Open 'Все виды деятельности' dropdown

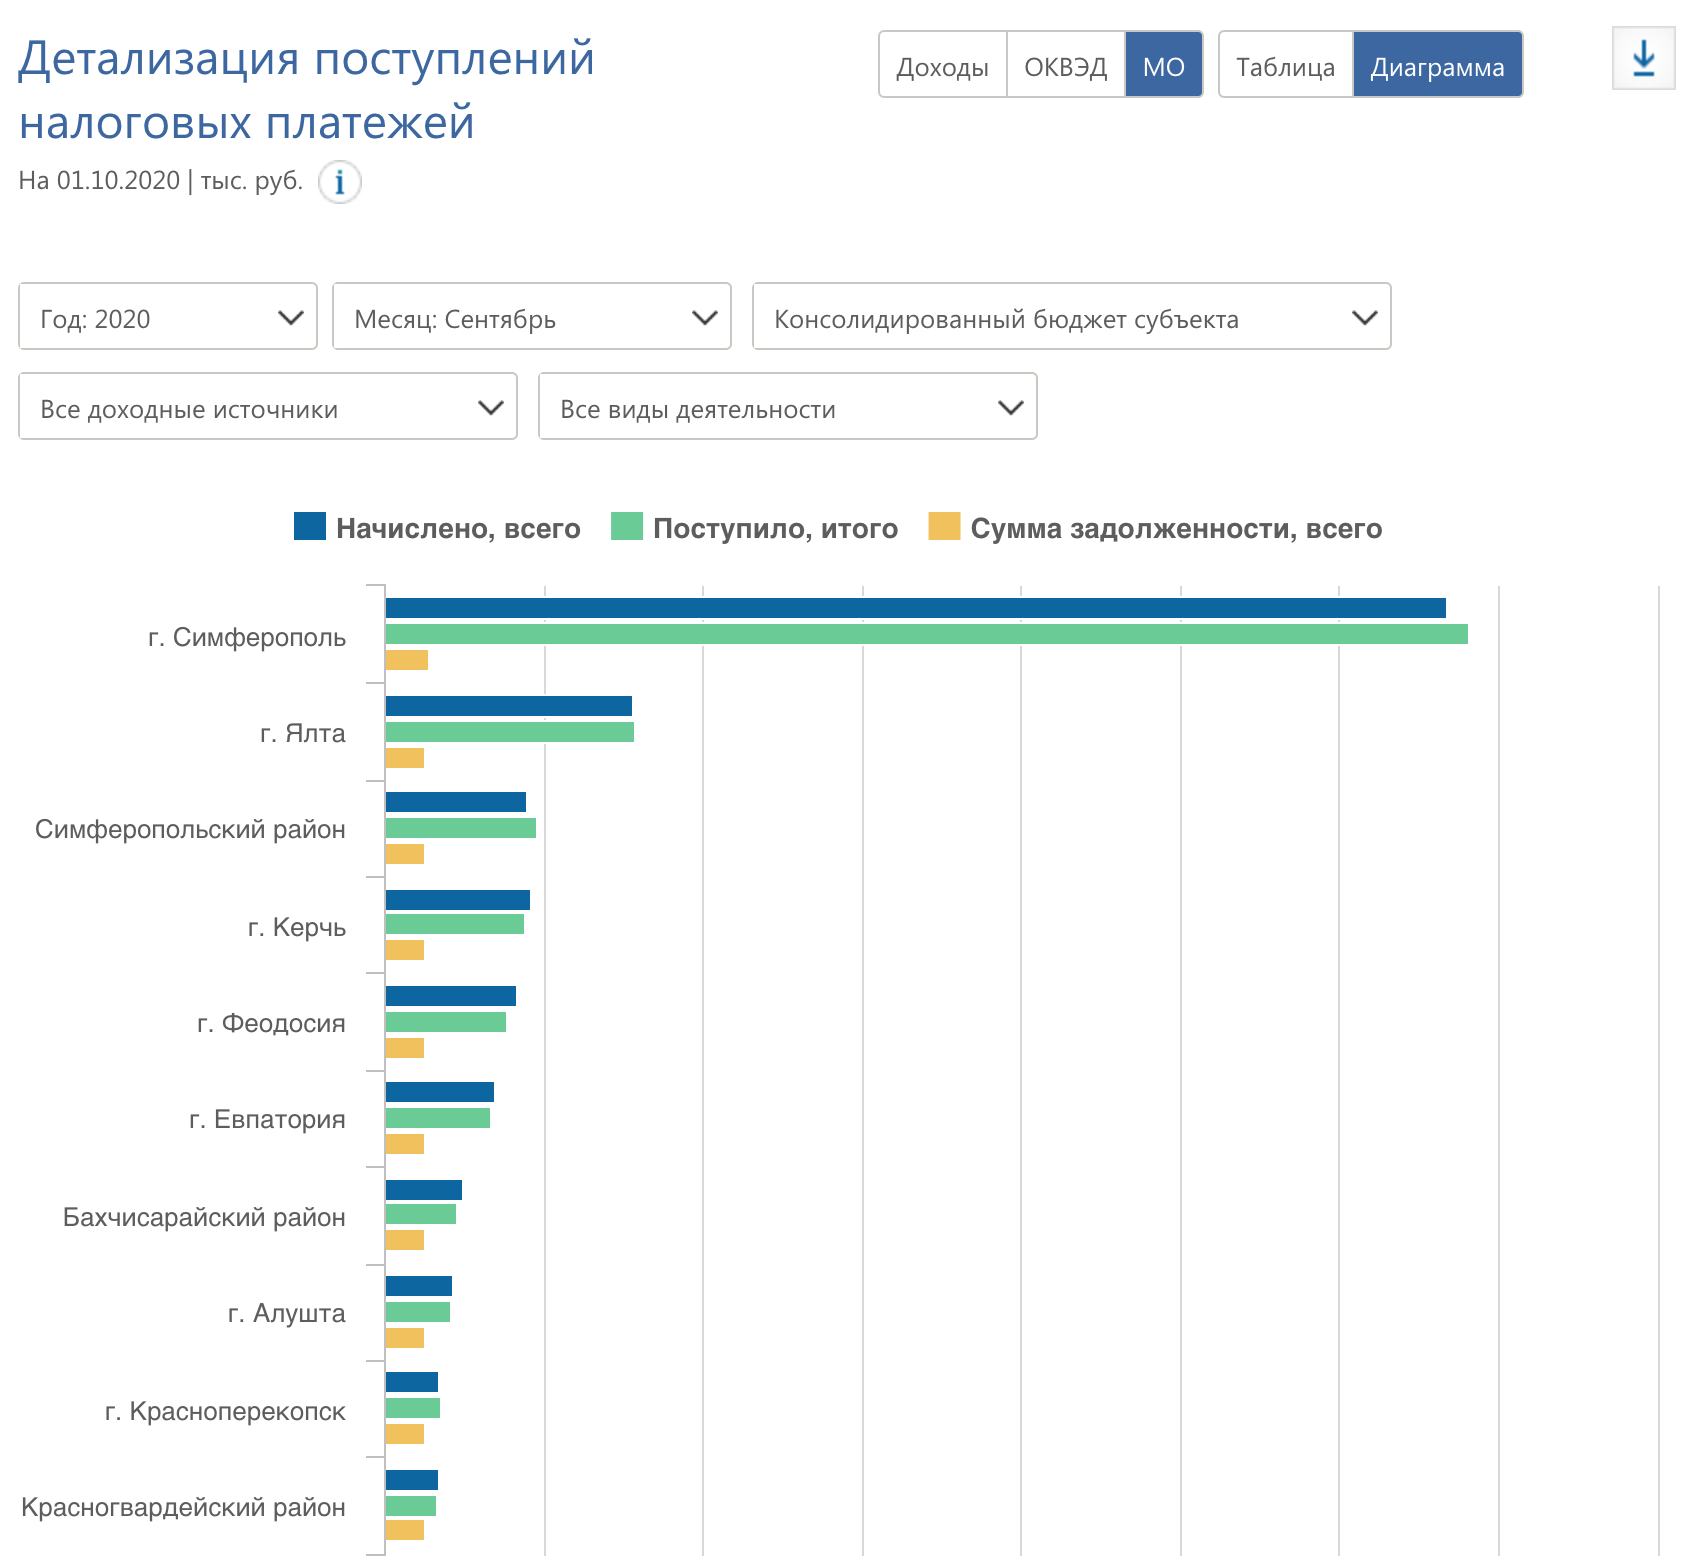(x=787, y=407)
